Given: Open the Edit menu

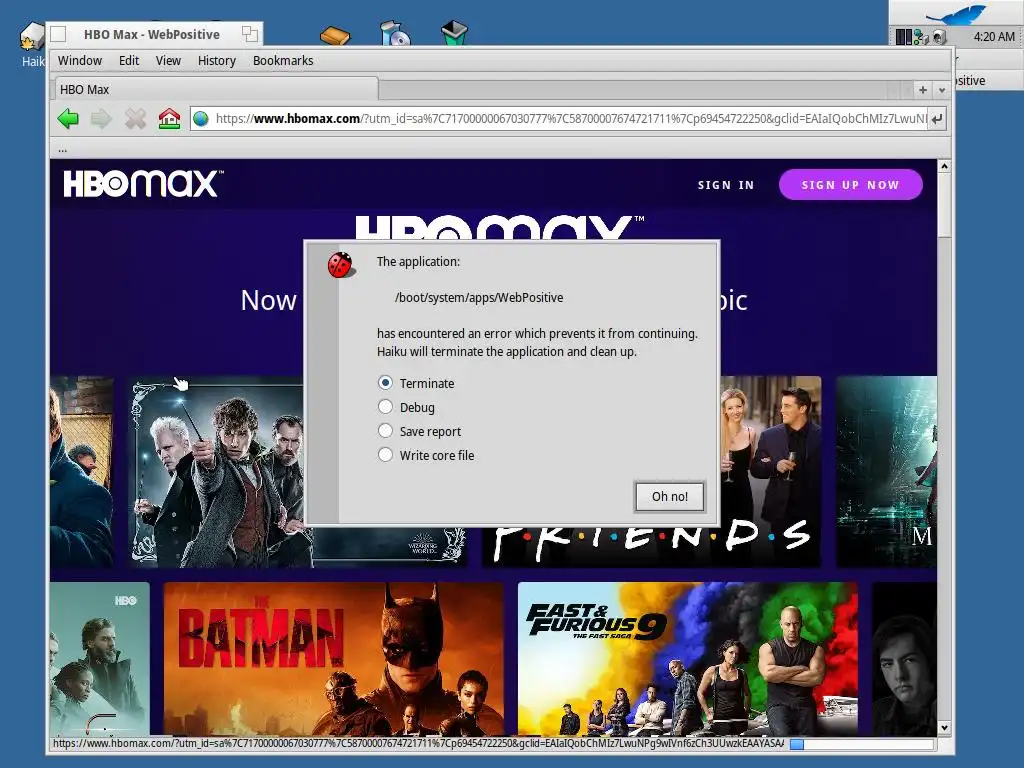Looking at the screenshot, I should (129, 61).
